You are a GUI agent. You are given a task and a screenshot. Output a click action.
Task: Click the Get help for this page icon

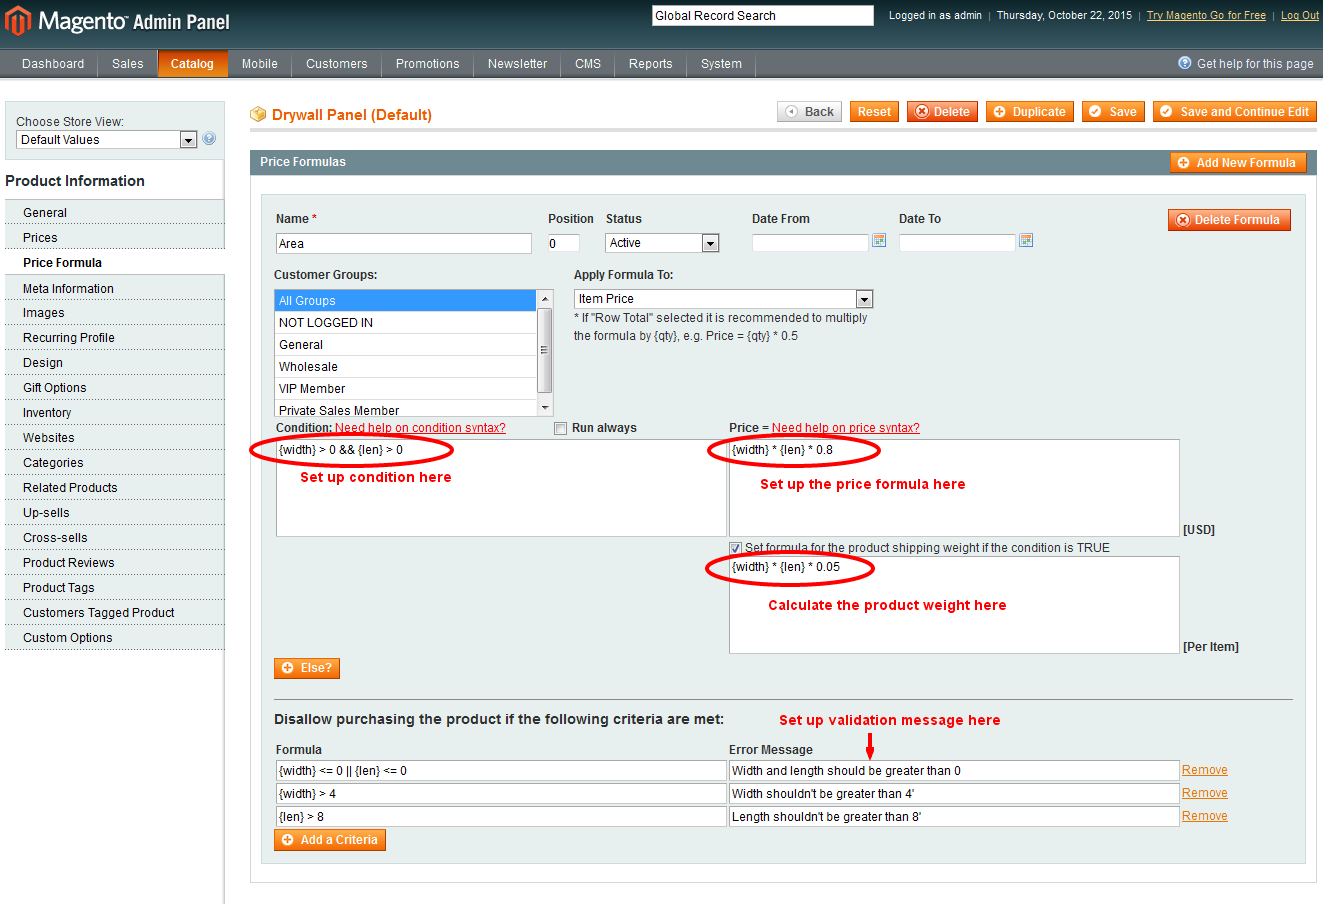[1185, 63]
